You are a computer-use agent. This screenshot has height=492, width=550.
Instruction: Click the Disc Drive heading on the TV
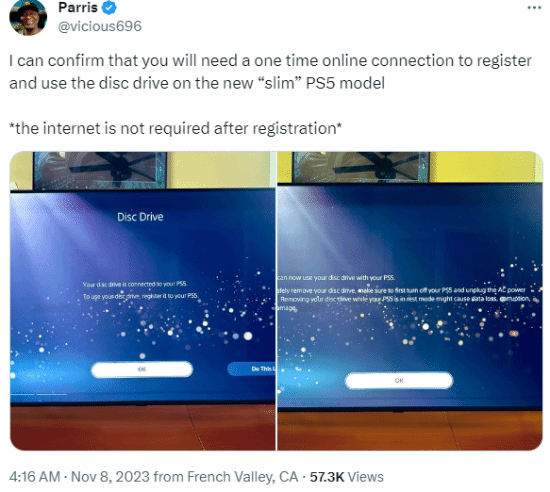(x=140, y=217)
